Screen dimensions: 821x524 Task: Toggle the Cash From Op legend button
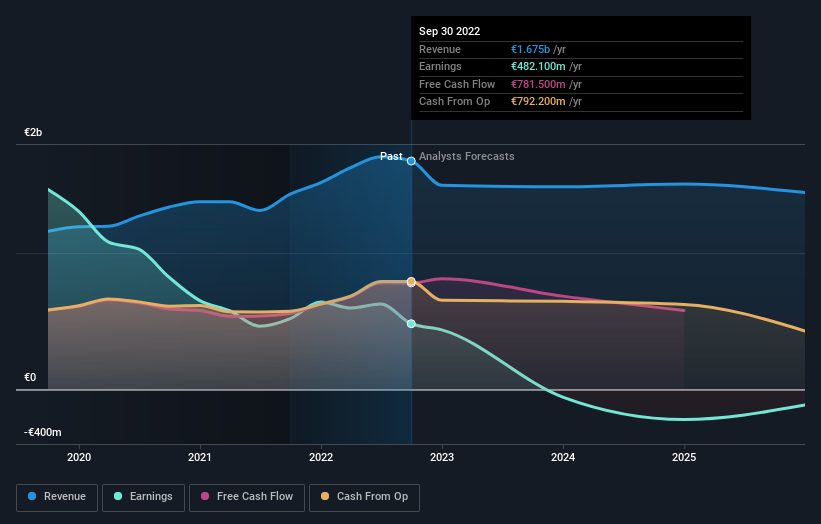click(x=364, y=497)
